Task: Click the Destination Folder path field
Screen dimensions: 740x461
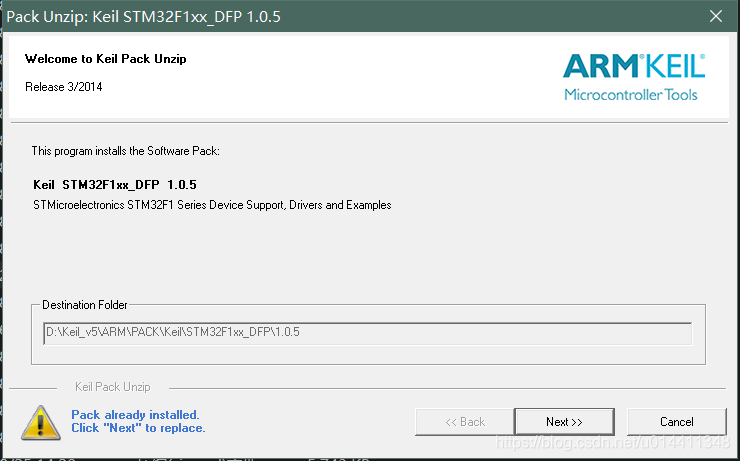Action: [x=368, y=333]
